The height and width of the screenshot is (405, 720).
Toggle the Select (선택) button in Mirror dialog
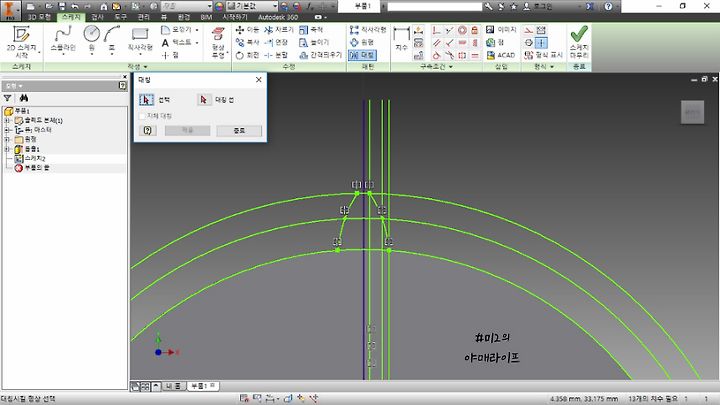(x=146, y=100)
